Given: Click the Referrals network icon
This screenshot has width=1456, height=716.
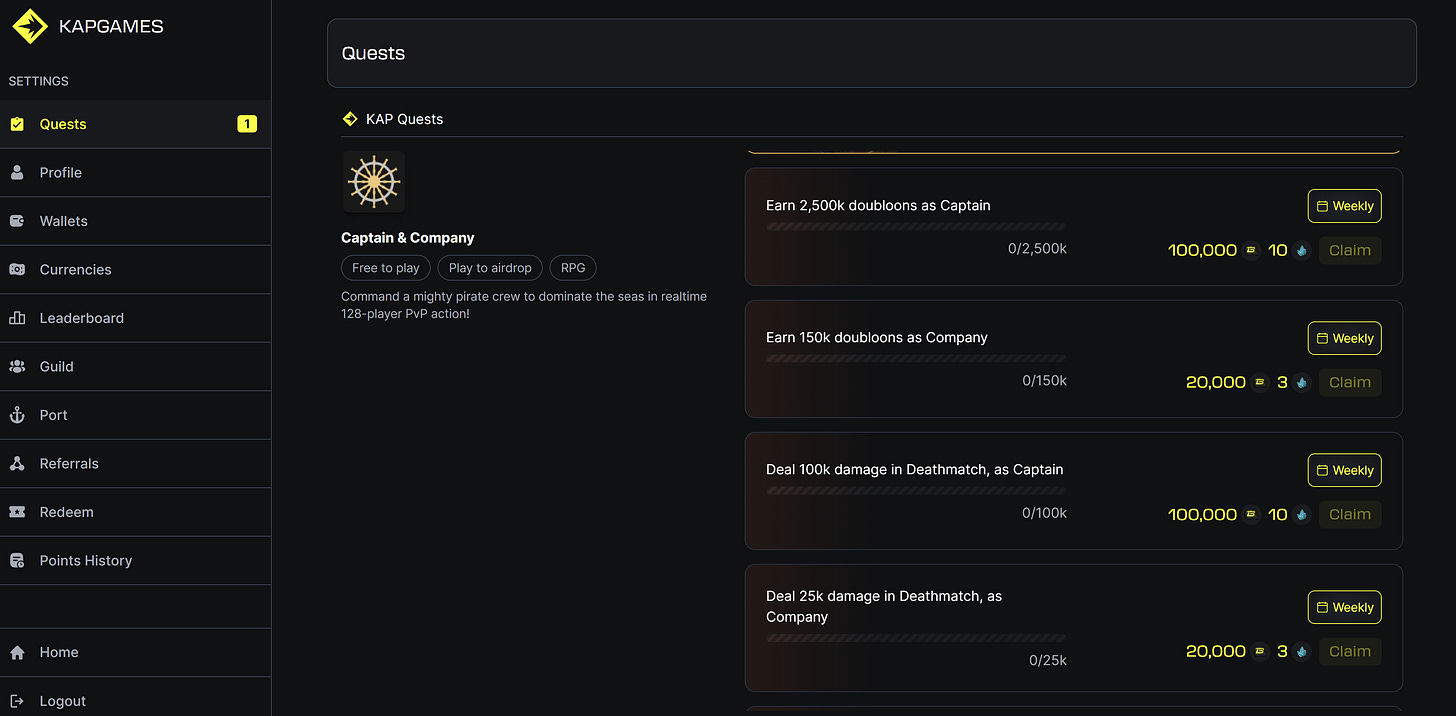Looking at the screenshot, I should coord(17,463).
